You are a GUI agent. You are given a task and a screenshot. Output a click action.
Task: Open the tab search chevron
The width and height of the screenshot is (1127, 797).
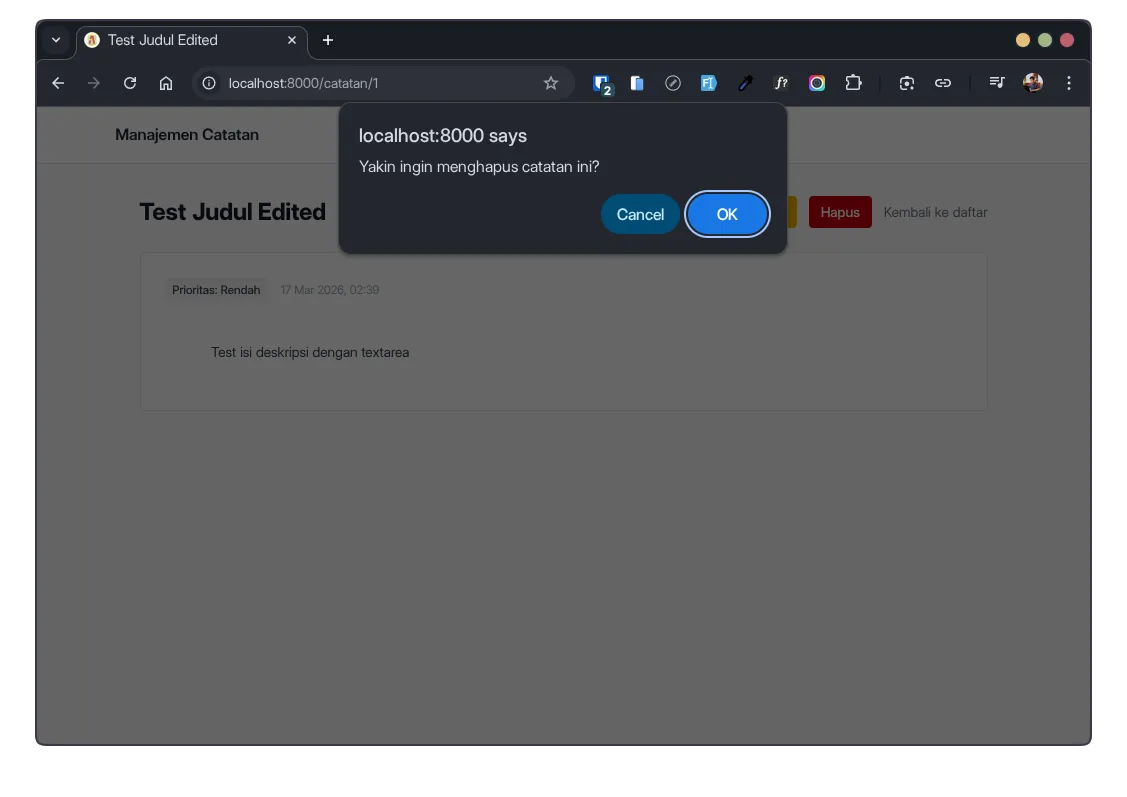(x=56, y=40)
